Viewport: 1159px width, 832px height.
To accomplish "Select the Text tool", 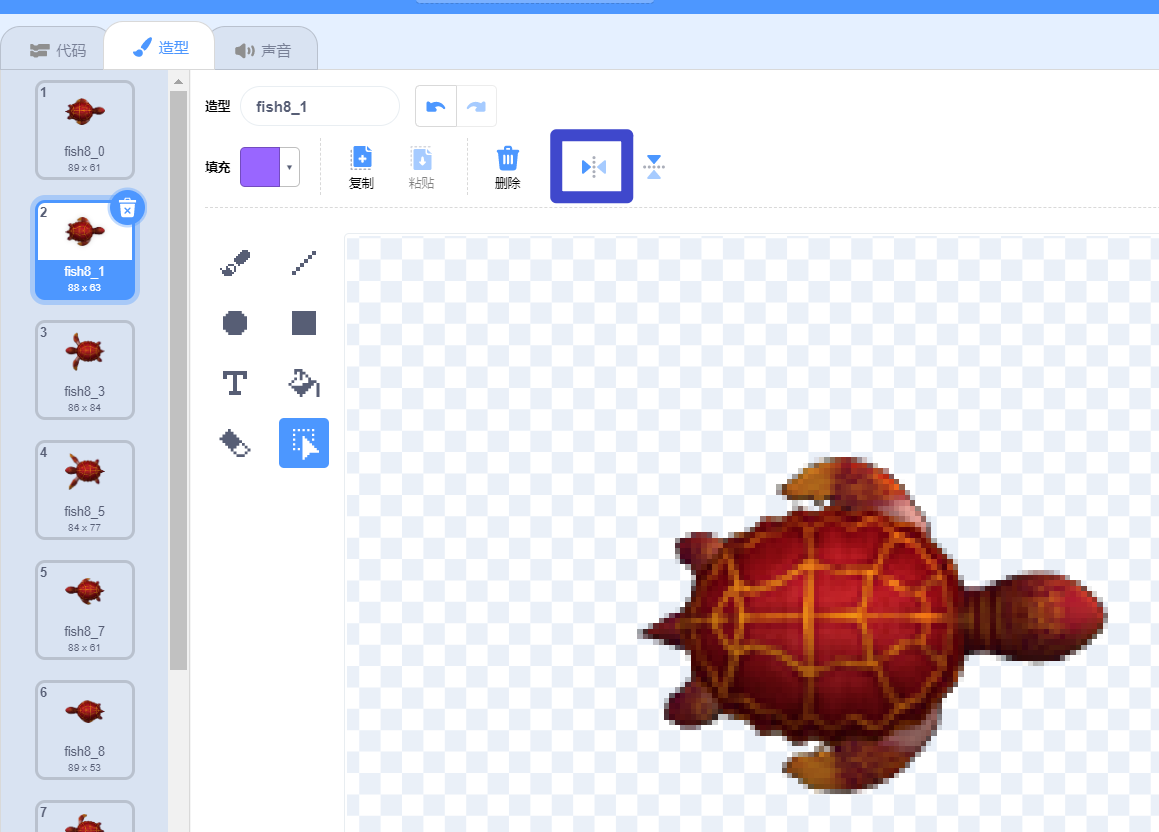I will point(235,382).
